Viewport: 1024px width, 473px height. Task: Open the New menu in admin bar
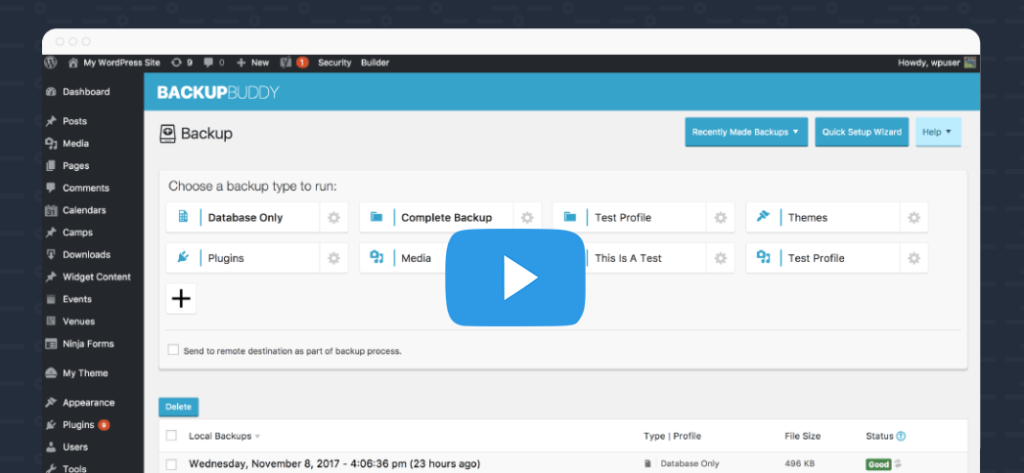click(253, 63)
